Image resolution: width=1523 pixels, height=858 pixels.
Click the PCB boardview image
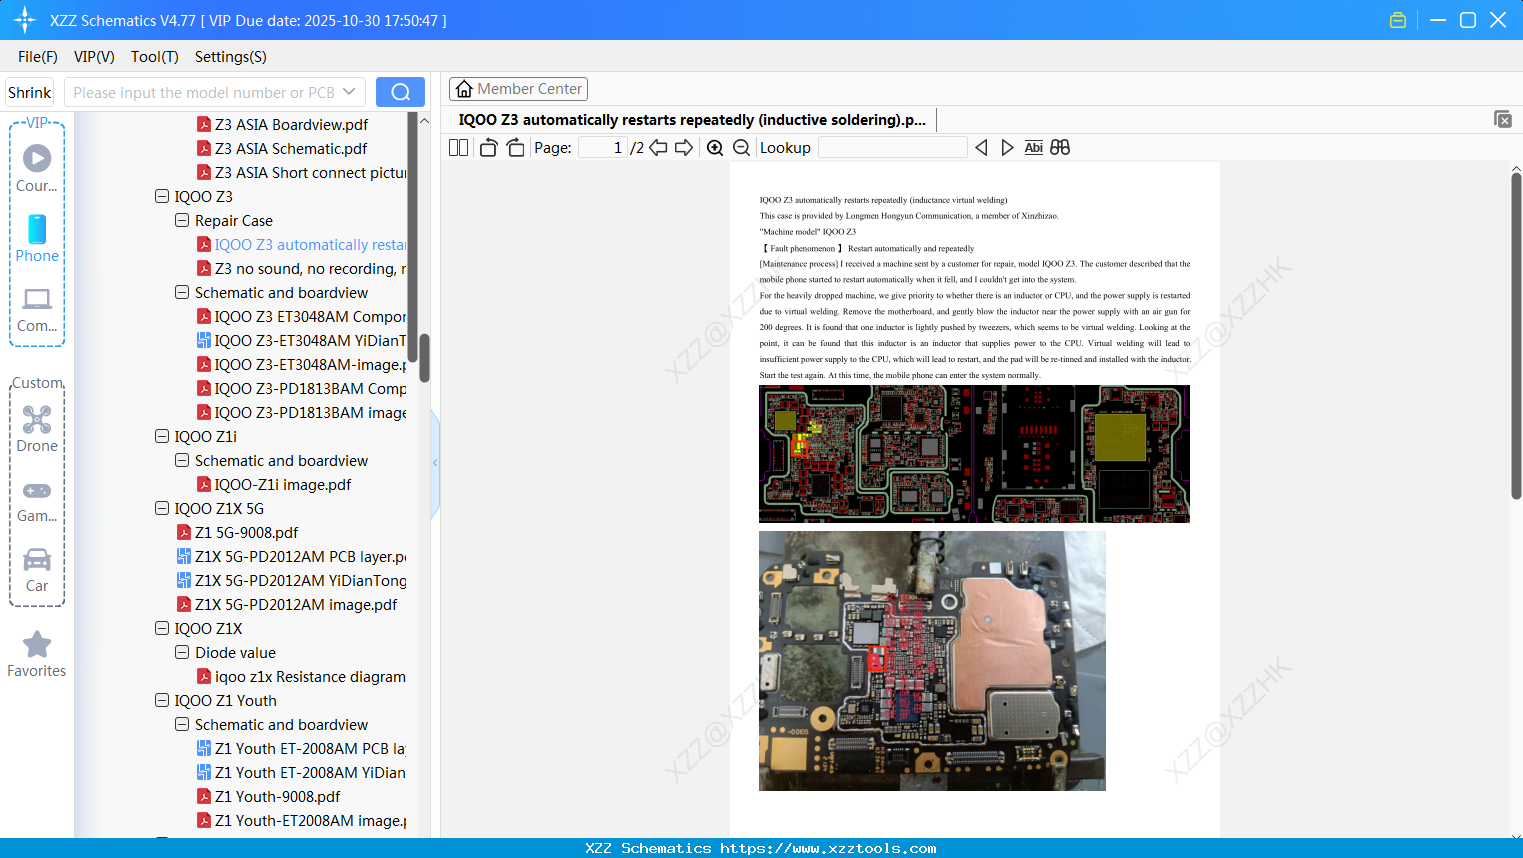click(974, 454)
